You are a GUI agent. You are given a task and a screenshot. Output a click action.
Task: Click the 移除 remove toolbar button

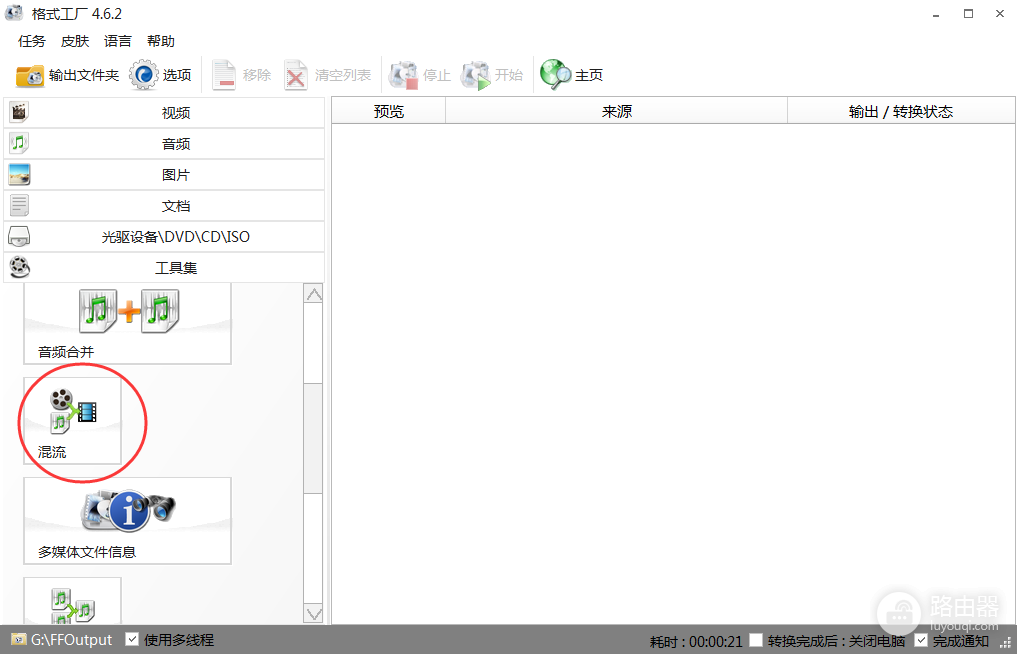tap(241, 75)
